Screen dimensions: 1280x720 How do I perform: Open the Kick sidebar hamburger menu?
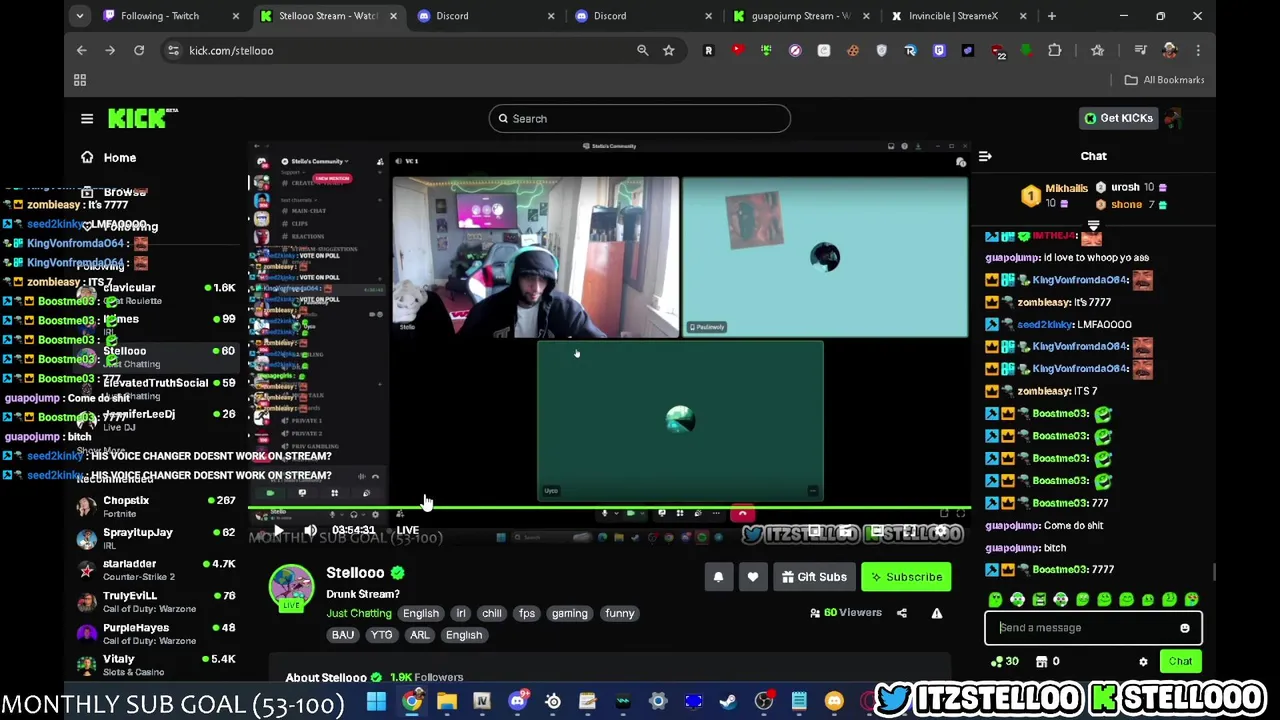click(x=87, y=118)
